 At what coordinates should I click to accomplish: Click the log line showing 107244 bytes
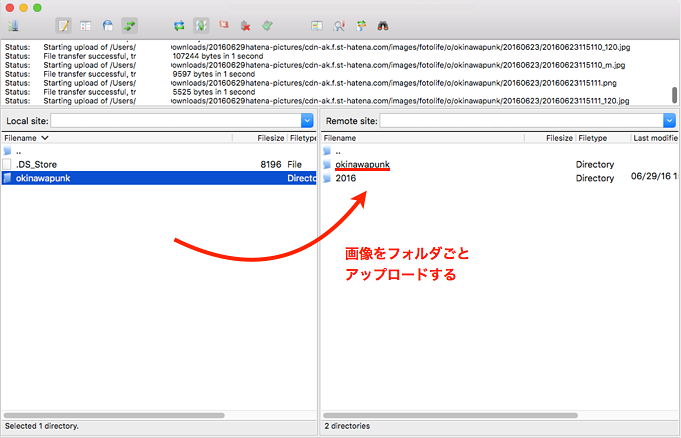(x=134, y=56)
